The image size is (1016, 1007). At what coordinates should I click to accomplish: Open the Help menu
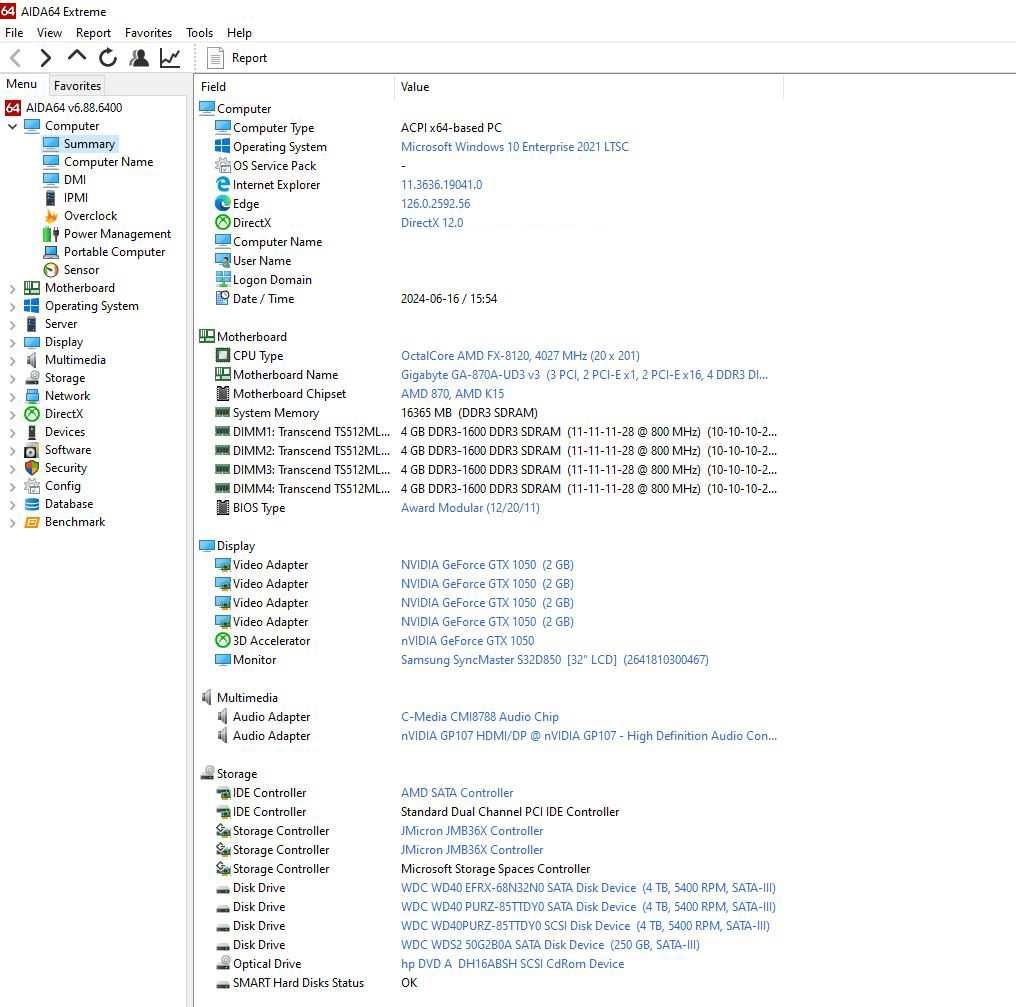point(239,32)
